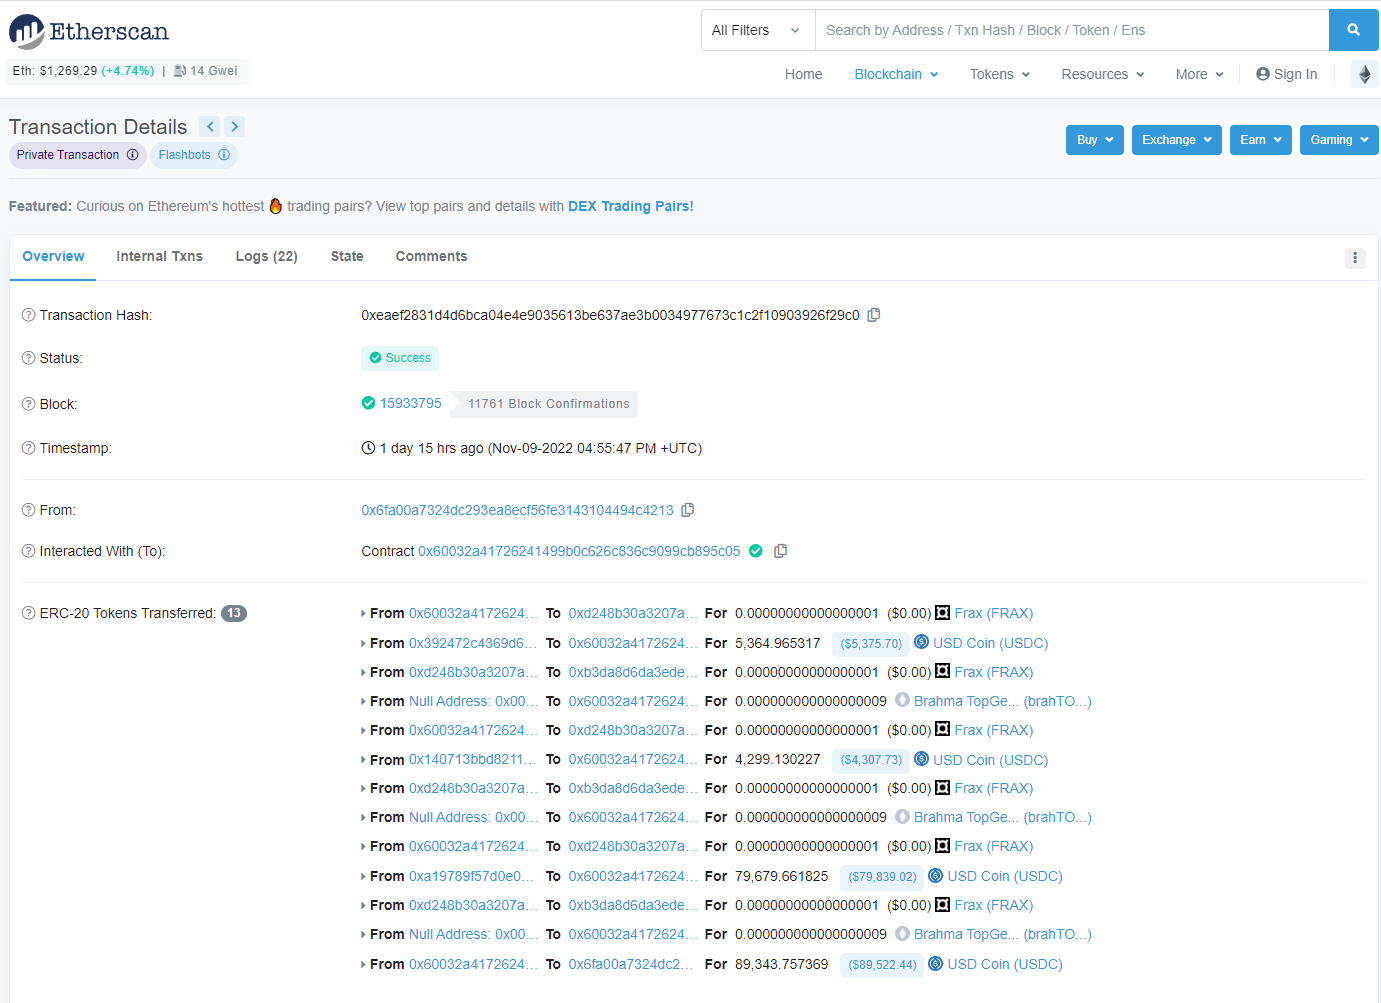
Task: Click the contract verified green checkmark
Action: click(756, 551)
